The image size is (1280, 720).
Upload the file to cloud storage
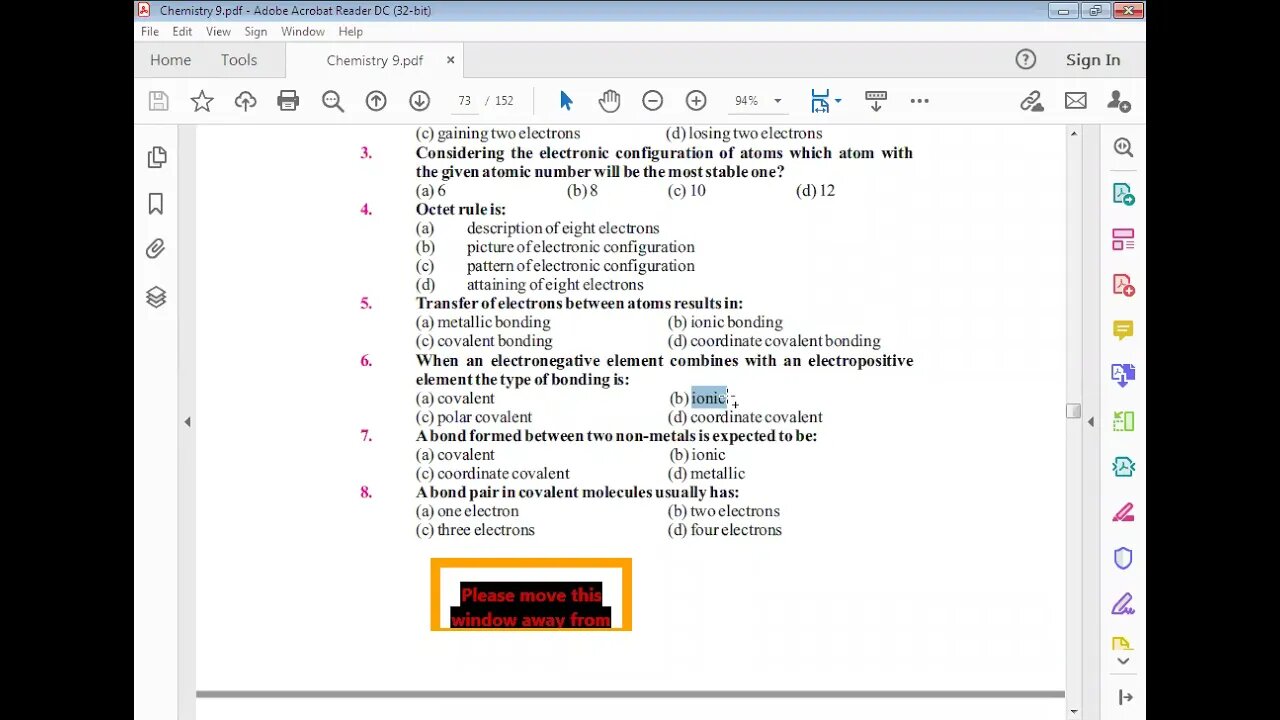tap(245, 101)
